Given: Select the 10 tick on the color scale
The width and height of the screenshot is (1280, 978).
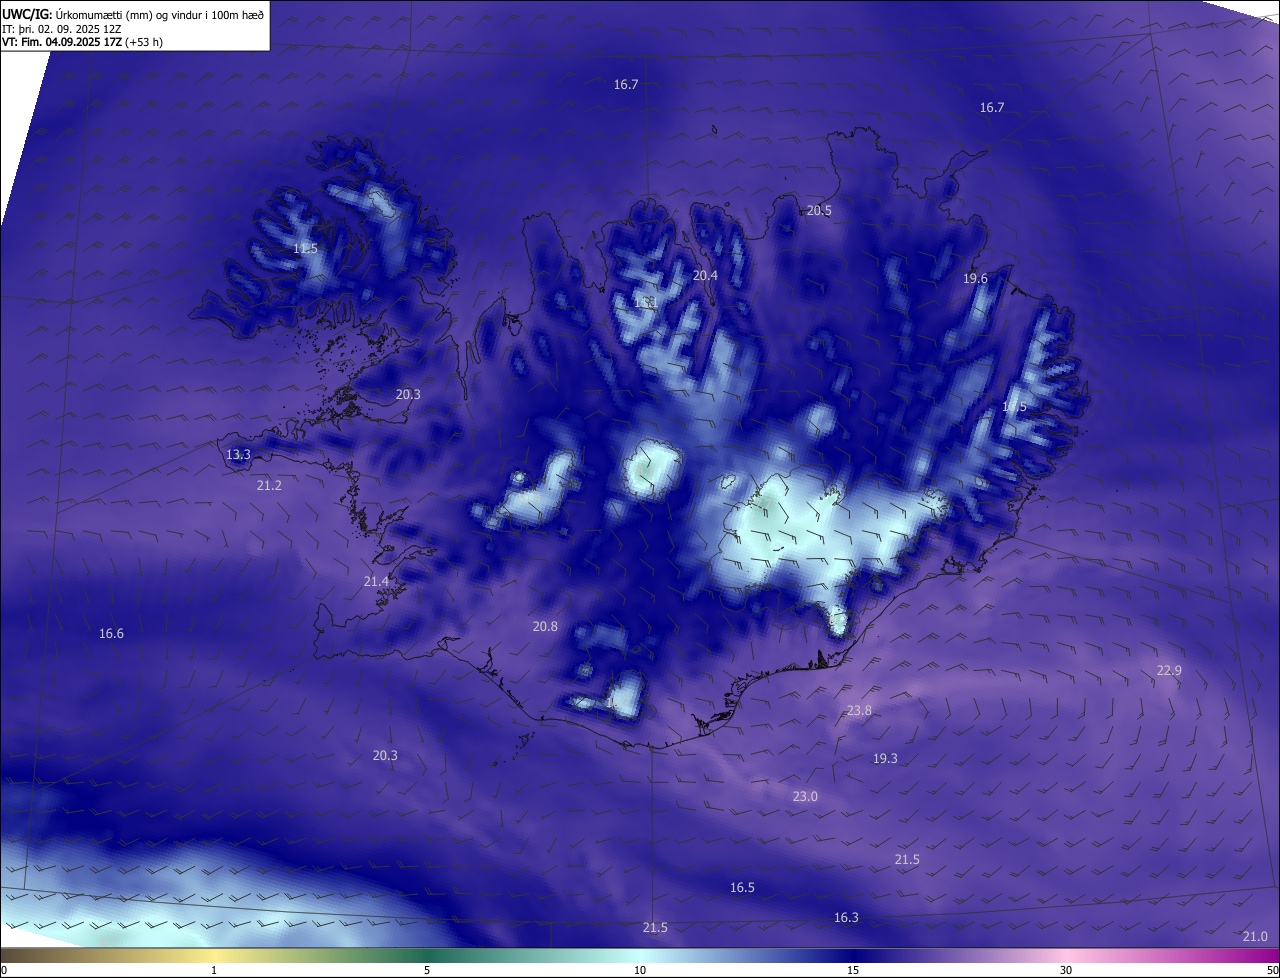Looking at the screenshot, I should (640, 971).
